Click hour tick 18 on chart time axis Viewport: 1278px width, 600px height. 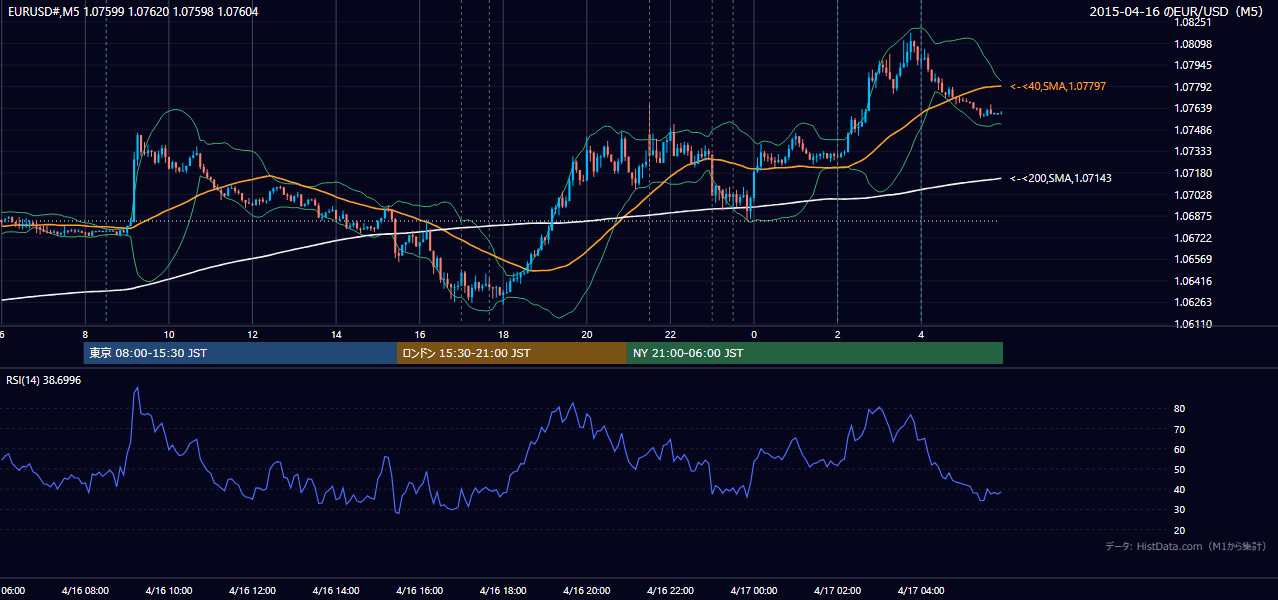pos(504,335)
